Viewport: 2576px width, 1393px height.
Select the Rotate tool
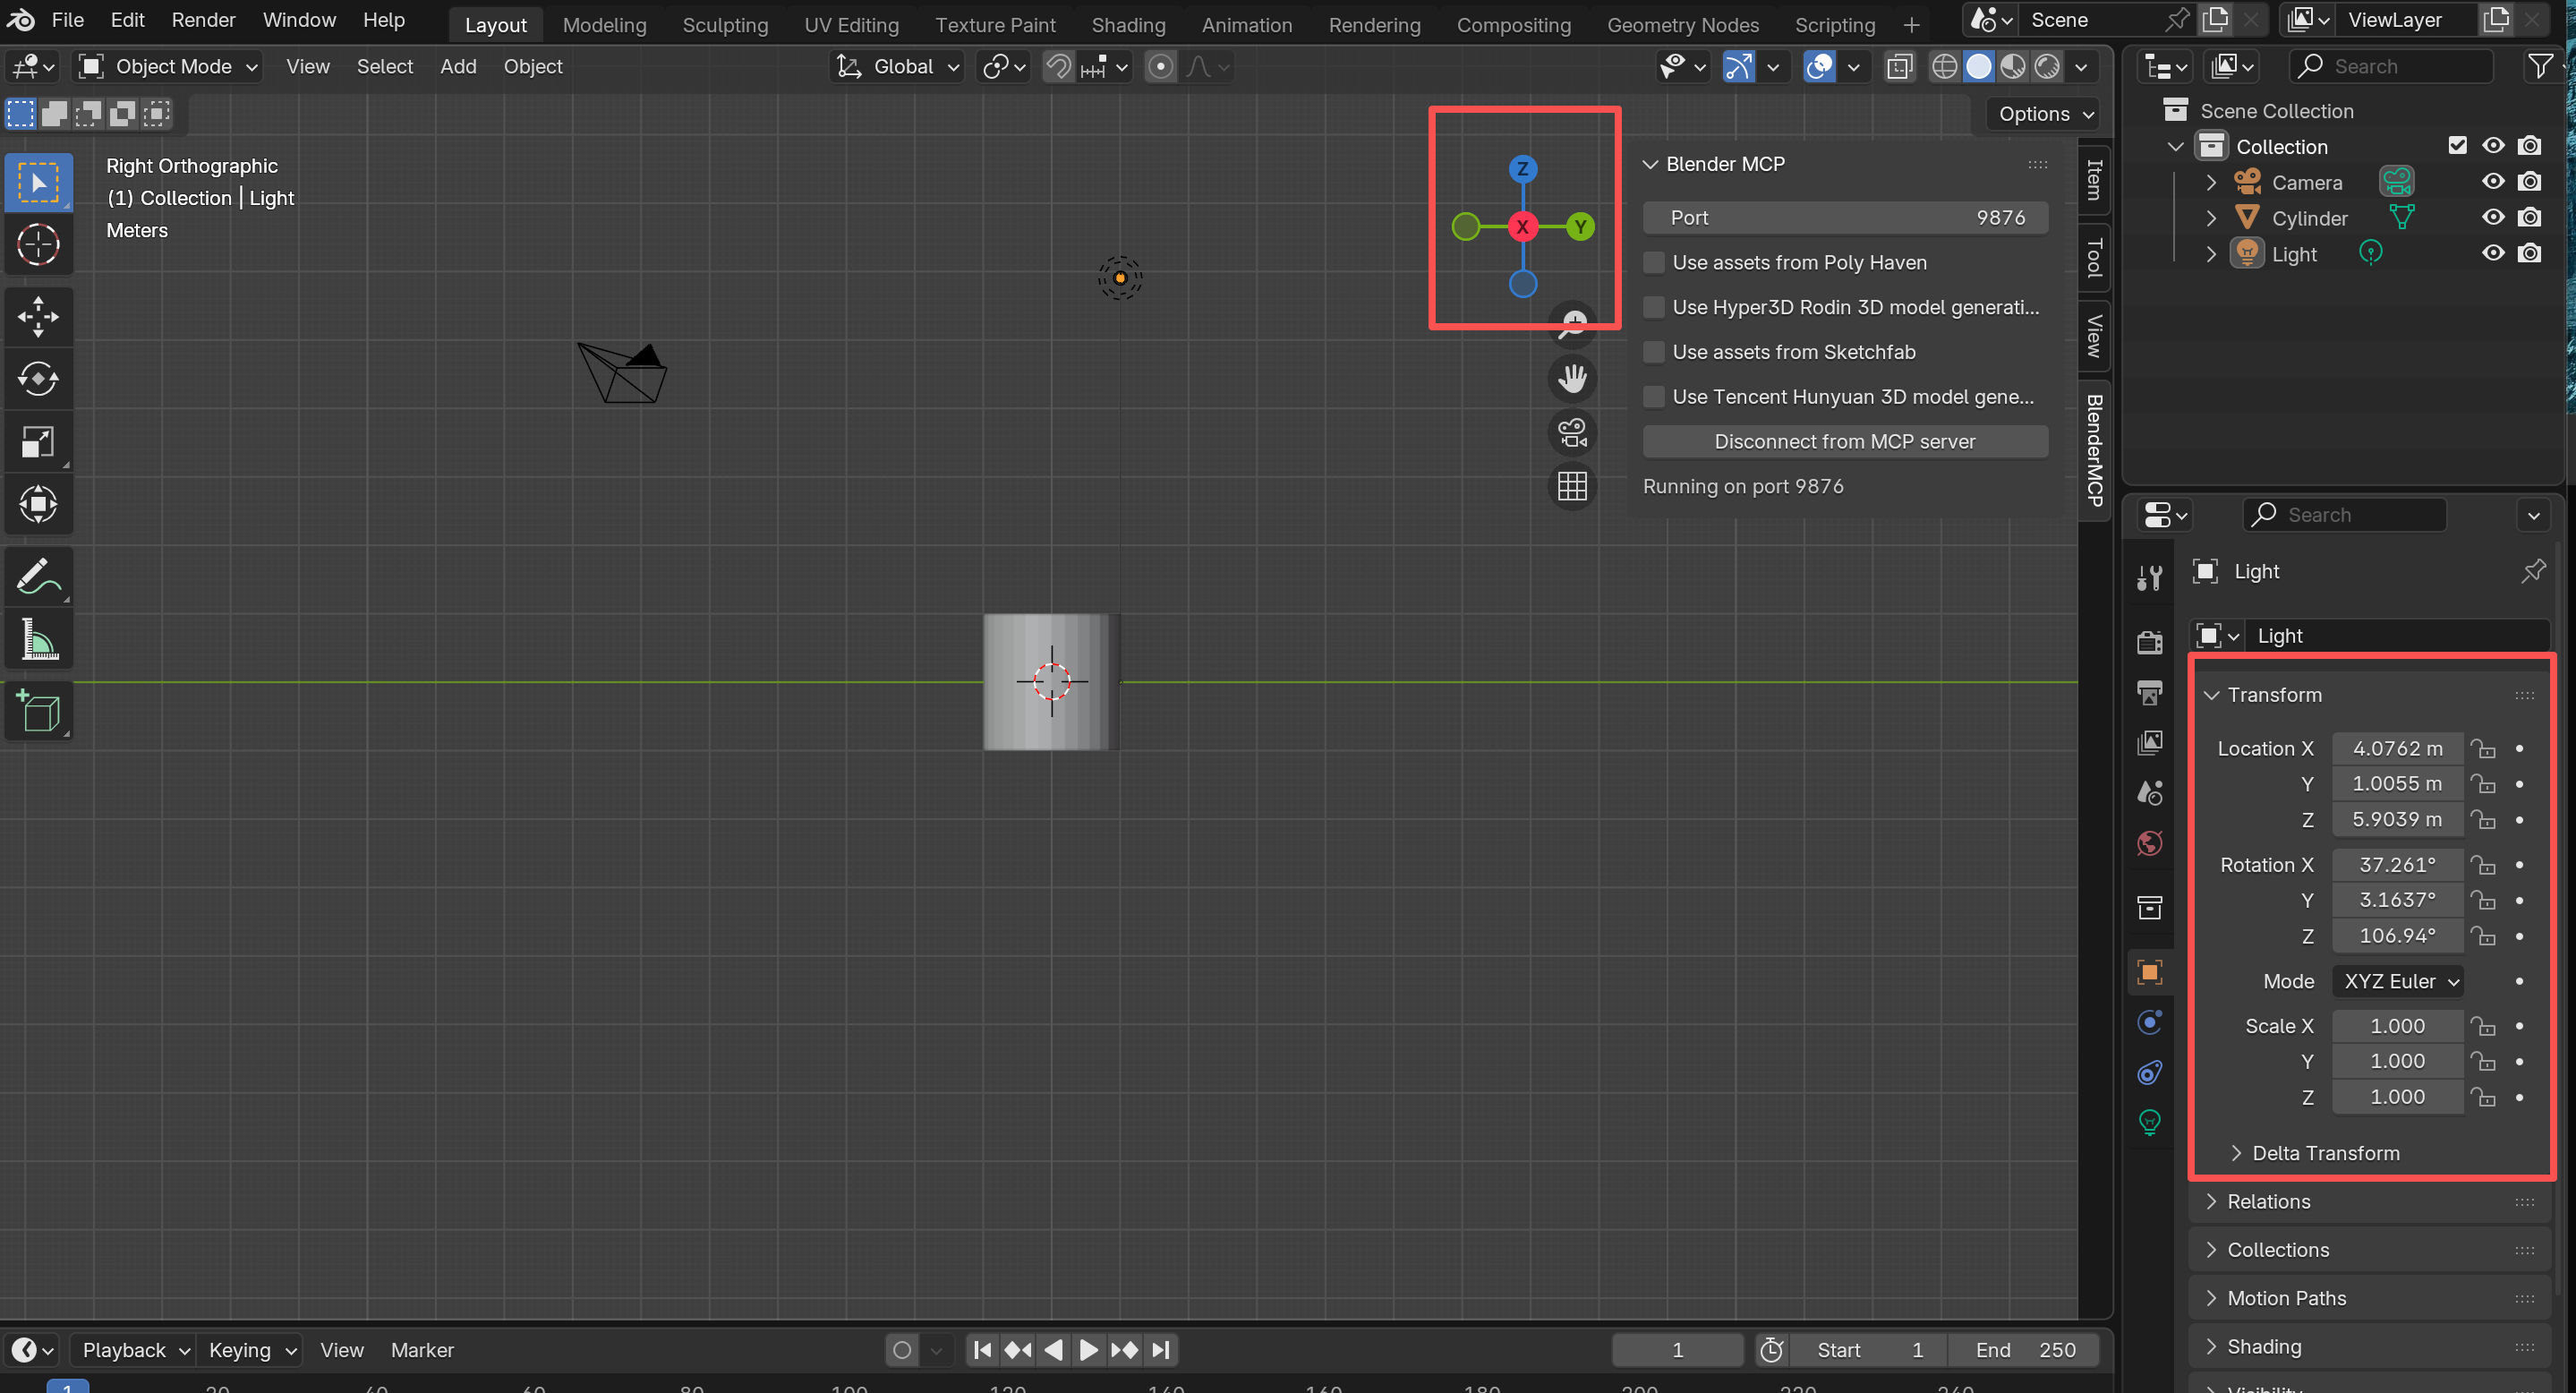tap(38, 379)
